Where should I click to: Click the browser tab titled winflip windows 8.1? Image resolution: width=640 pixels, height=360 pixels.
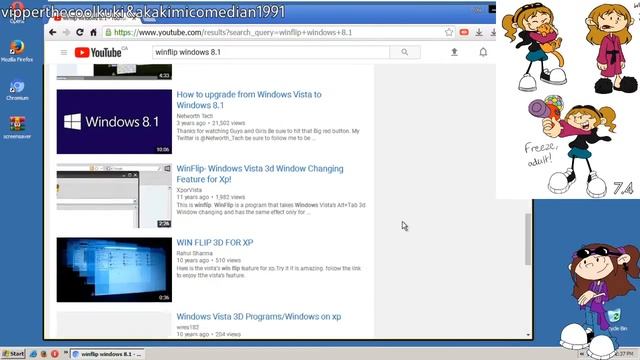(96, 18)
